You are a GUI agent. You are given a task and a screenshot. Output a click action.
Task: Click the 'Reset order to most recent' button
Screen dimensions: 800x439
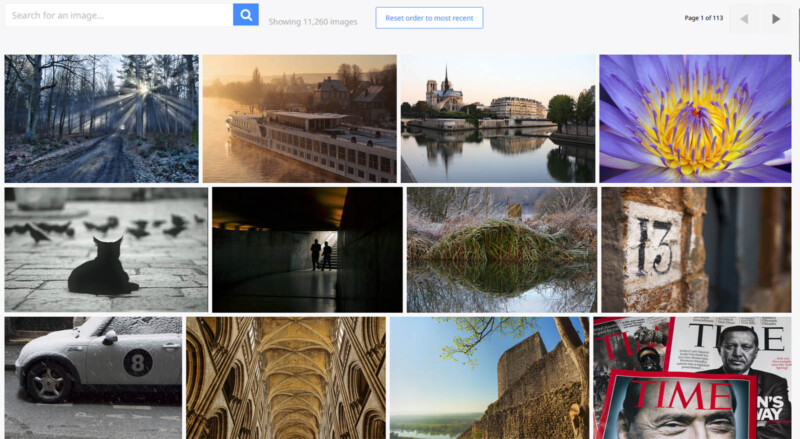(429, 18)
